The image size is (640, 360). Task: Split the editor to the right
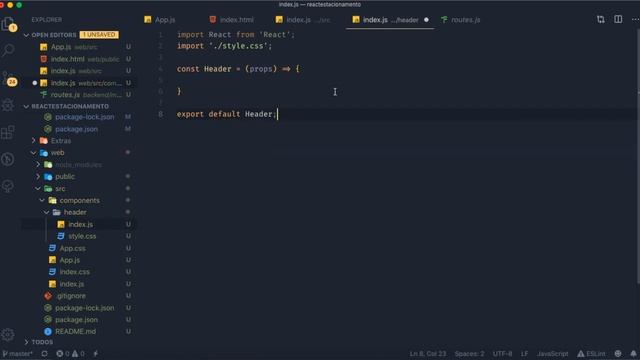click(618, 20)
